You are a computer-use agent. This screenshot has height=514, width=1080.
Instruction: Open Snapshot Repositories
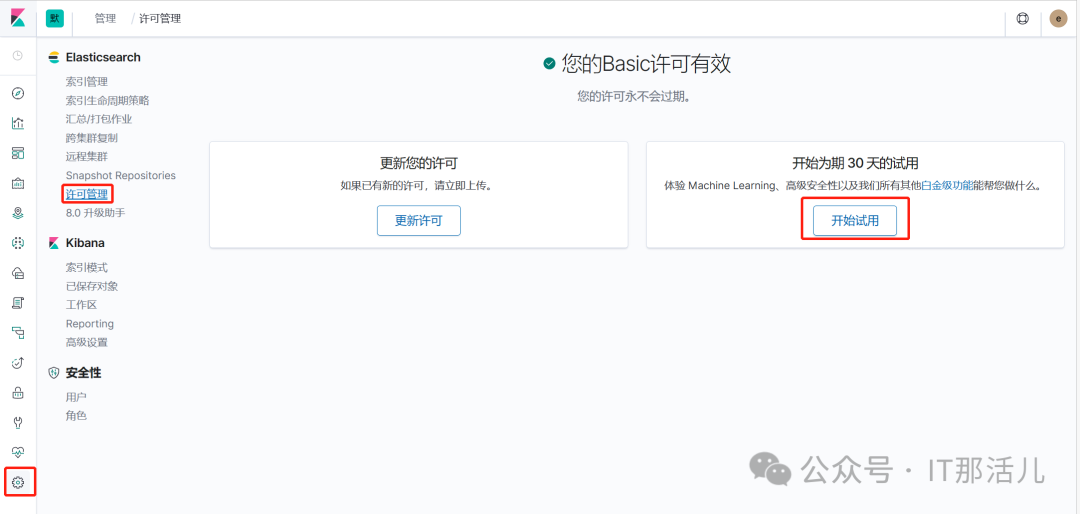(x=121, y=176)
